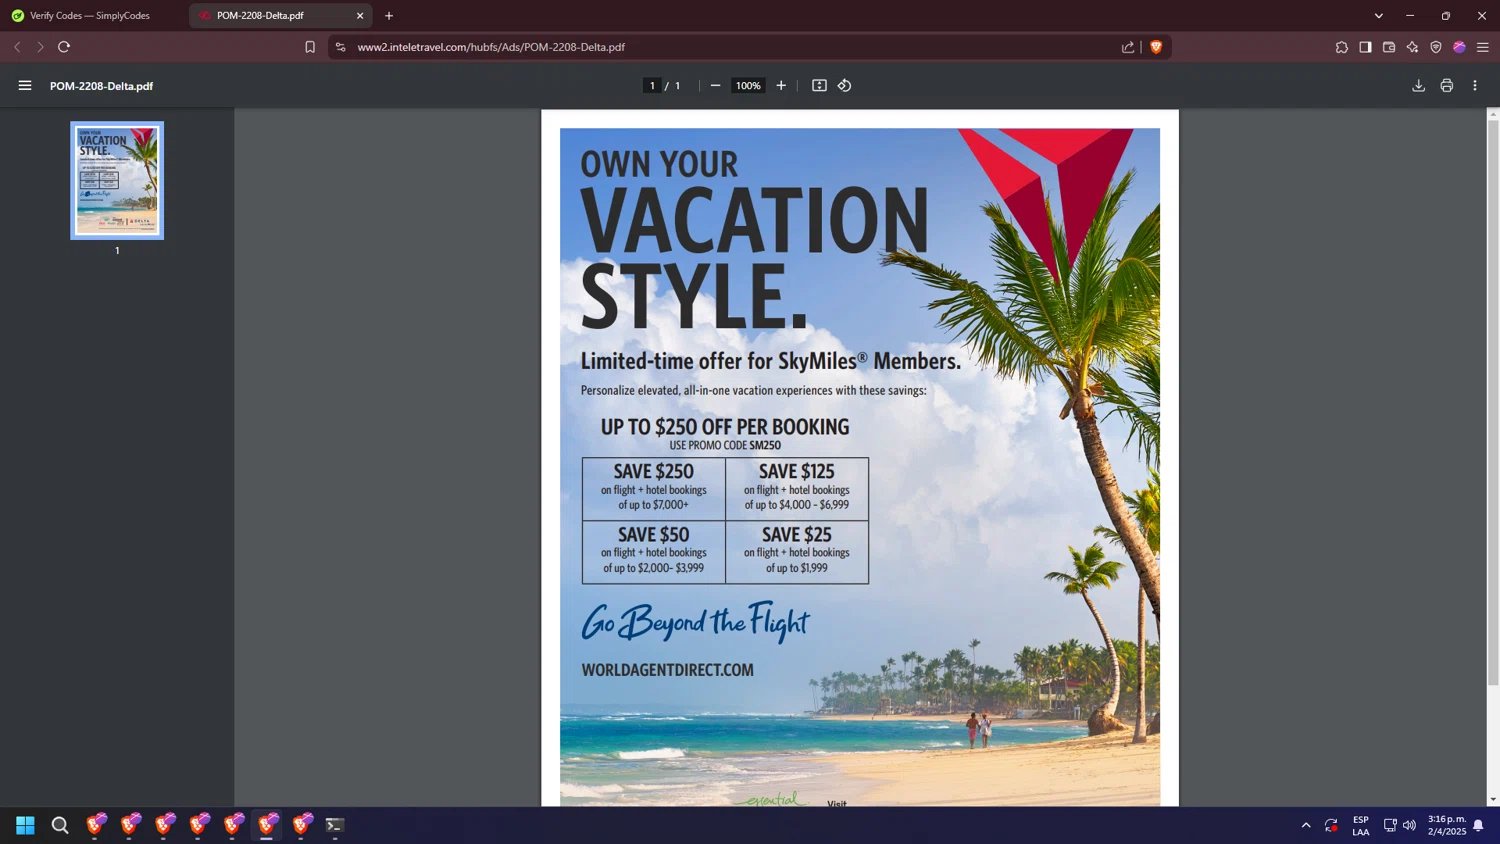Viewport: 1500px width, 844px height.
Task: Click the WORLDAGENTDIRECT.COM text
Action: pos(668,670)
